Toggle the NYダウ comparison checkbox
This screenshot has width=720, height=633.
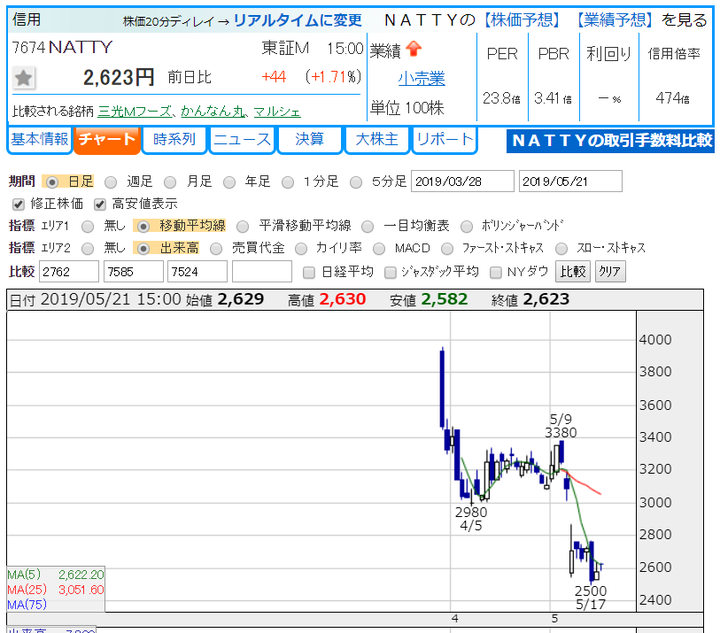(495, 272)
